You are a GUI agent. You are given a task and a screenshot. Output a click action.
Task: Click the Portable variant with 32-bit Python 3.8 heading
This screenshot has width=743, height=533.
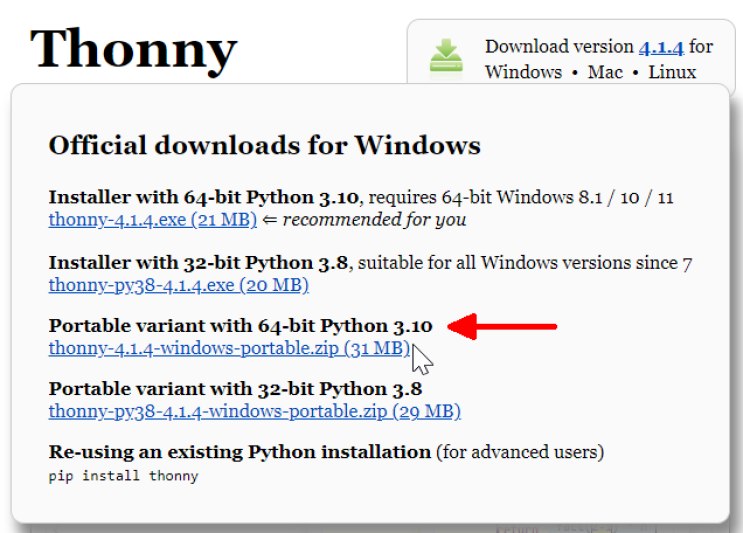(x=235, y=389)
